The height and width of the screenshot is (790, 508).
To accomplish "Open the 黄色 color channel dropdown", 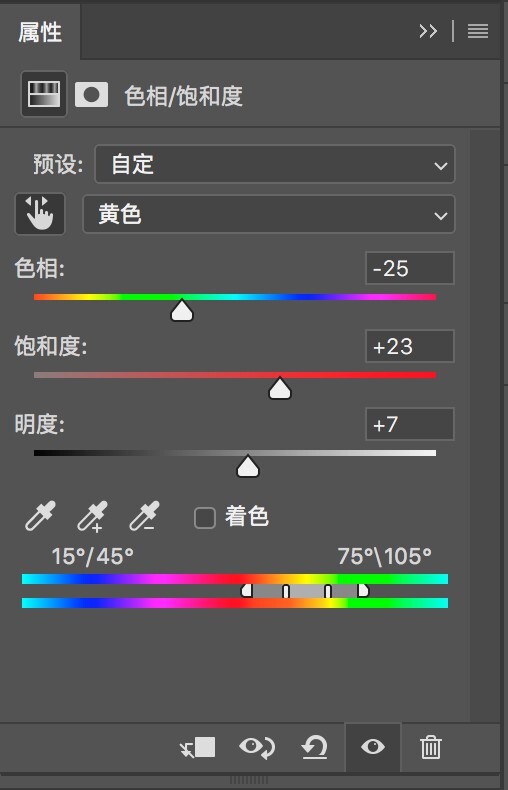I will (269, 214).
